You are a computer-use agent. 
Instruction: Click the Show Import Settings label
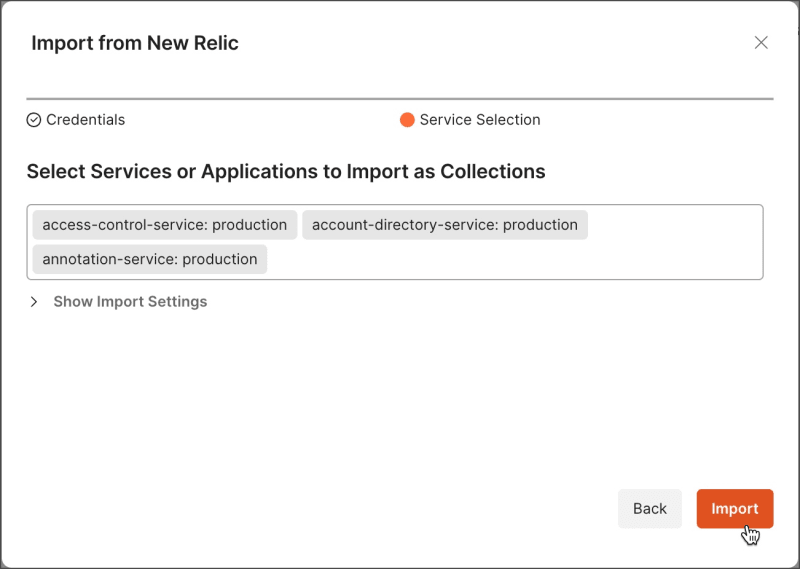(x=130, y=302)
